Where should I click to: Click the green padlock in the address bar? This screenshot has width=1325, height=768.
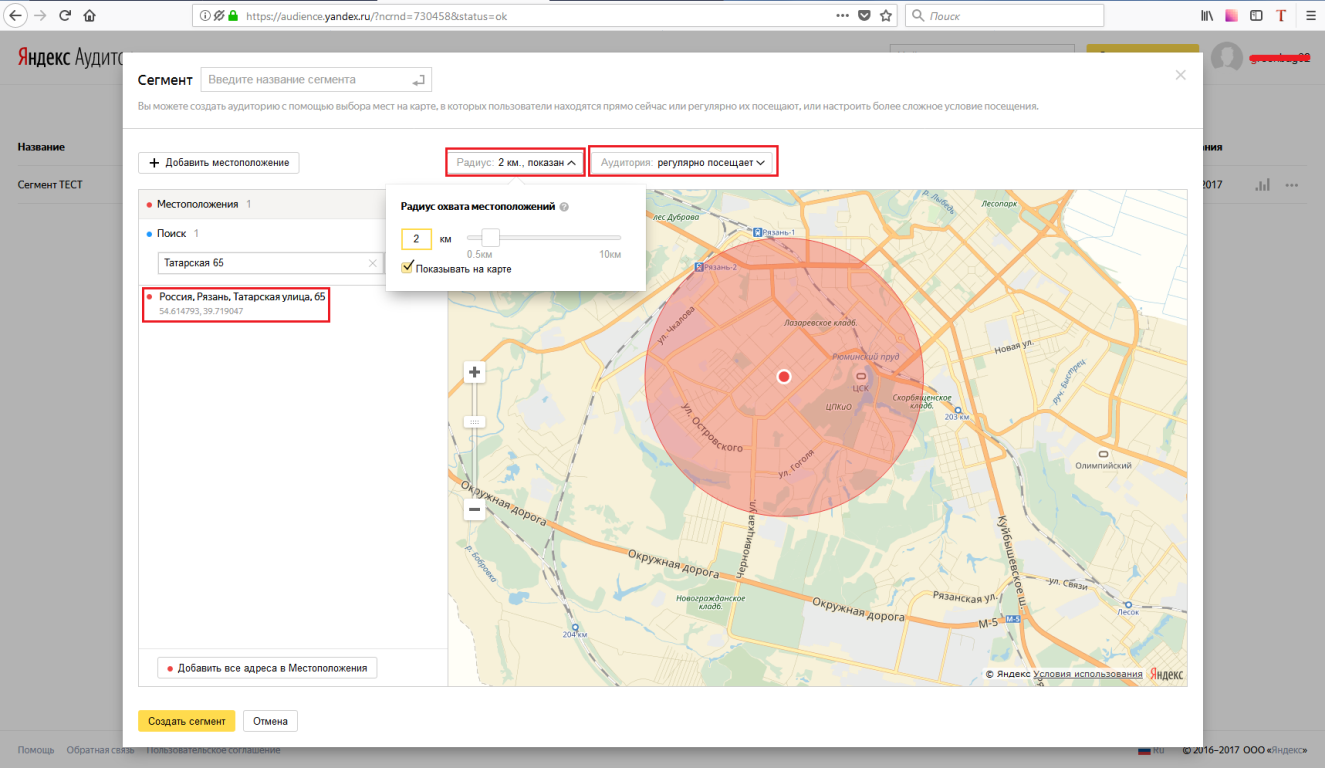point(233,16)
